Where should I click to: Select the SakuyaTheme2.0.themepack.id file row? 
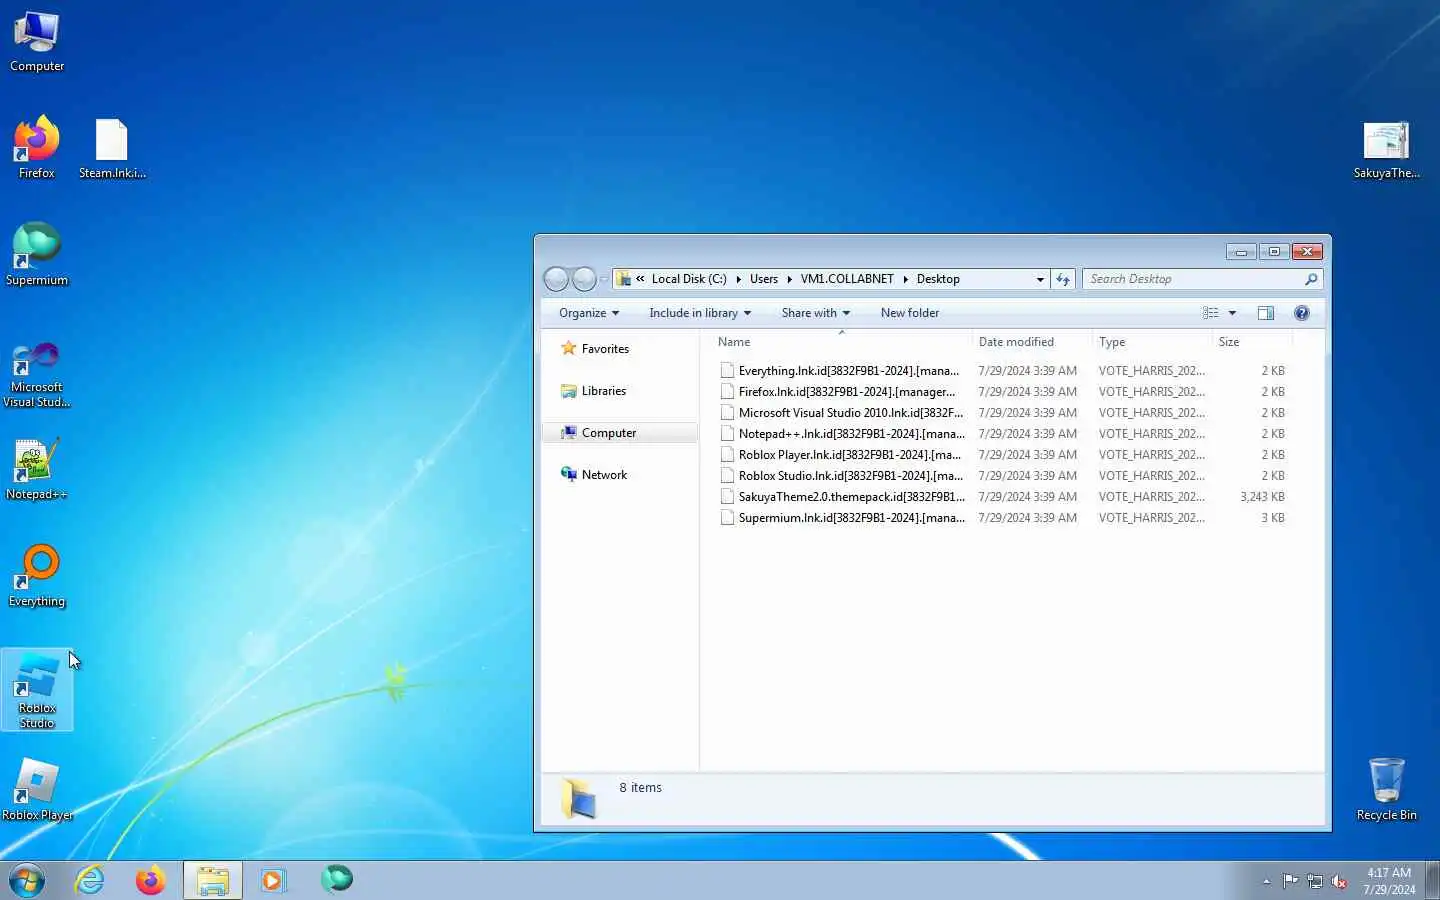click(x=1003, y=497)
